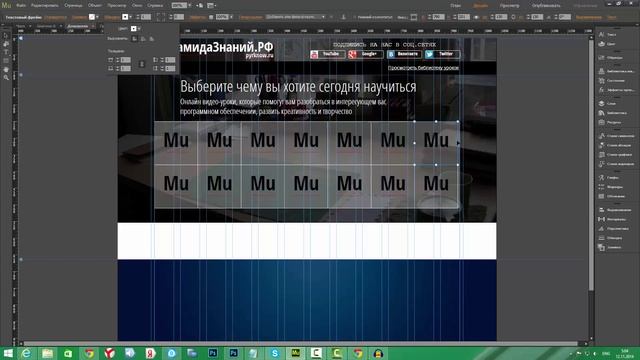This screenshot has height=360, width=640.
Task: Toggle the footer checkbox in control bar
Action: click(x=354, y=17)
